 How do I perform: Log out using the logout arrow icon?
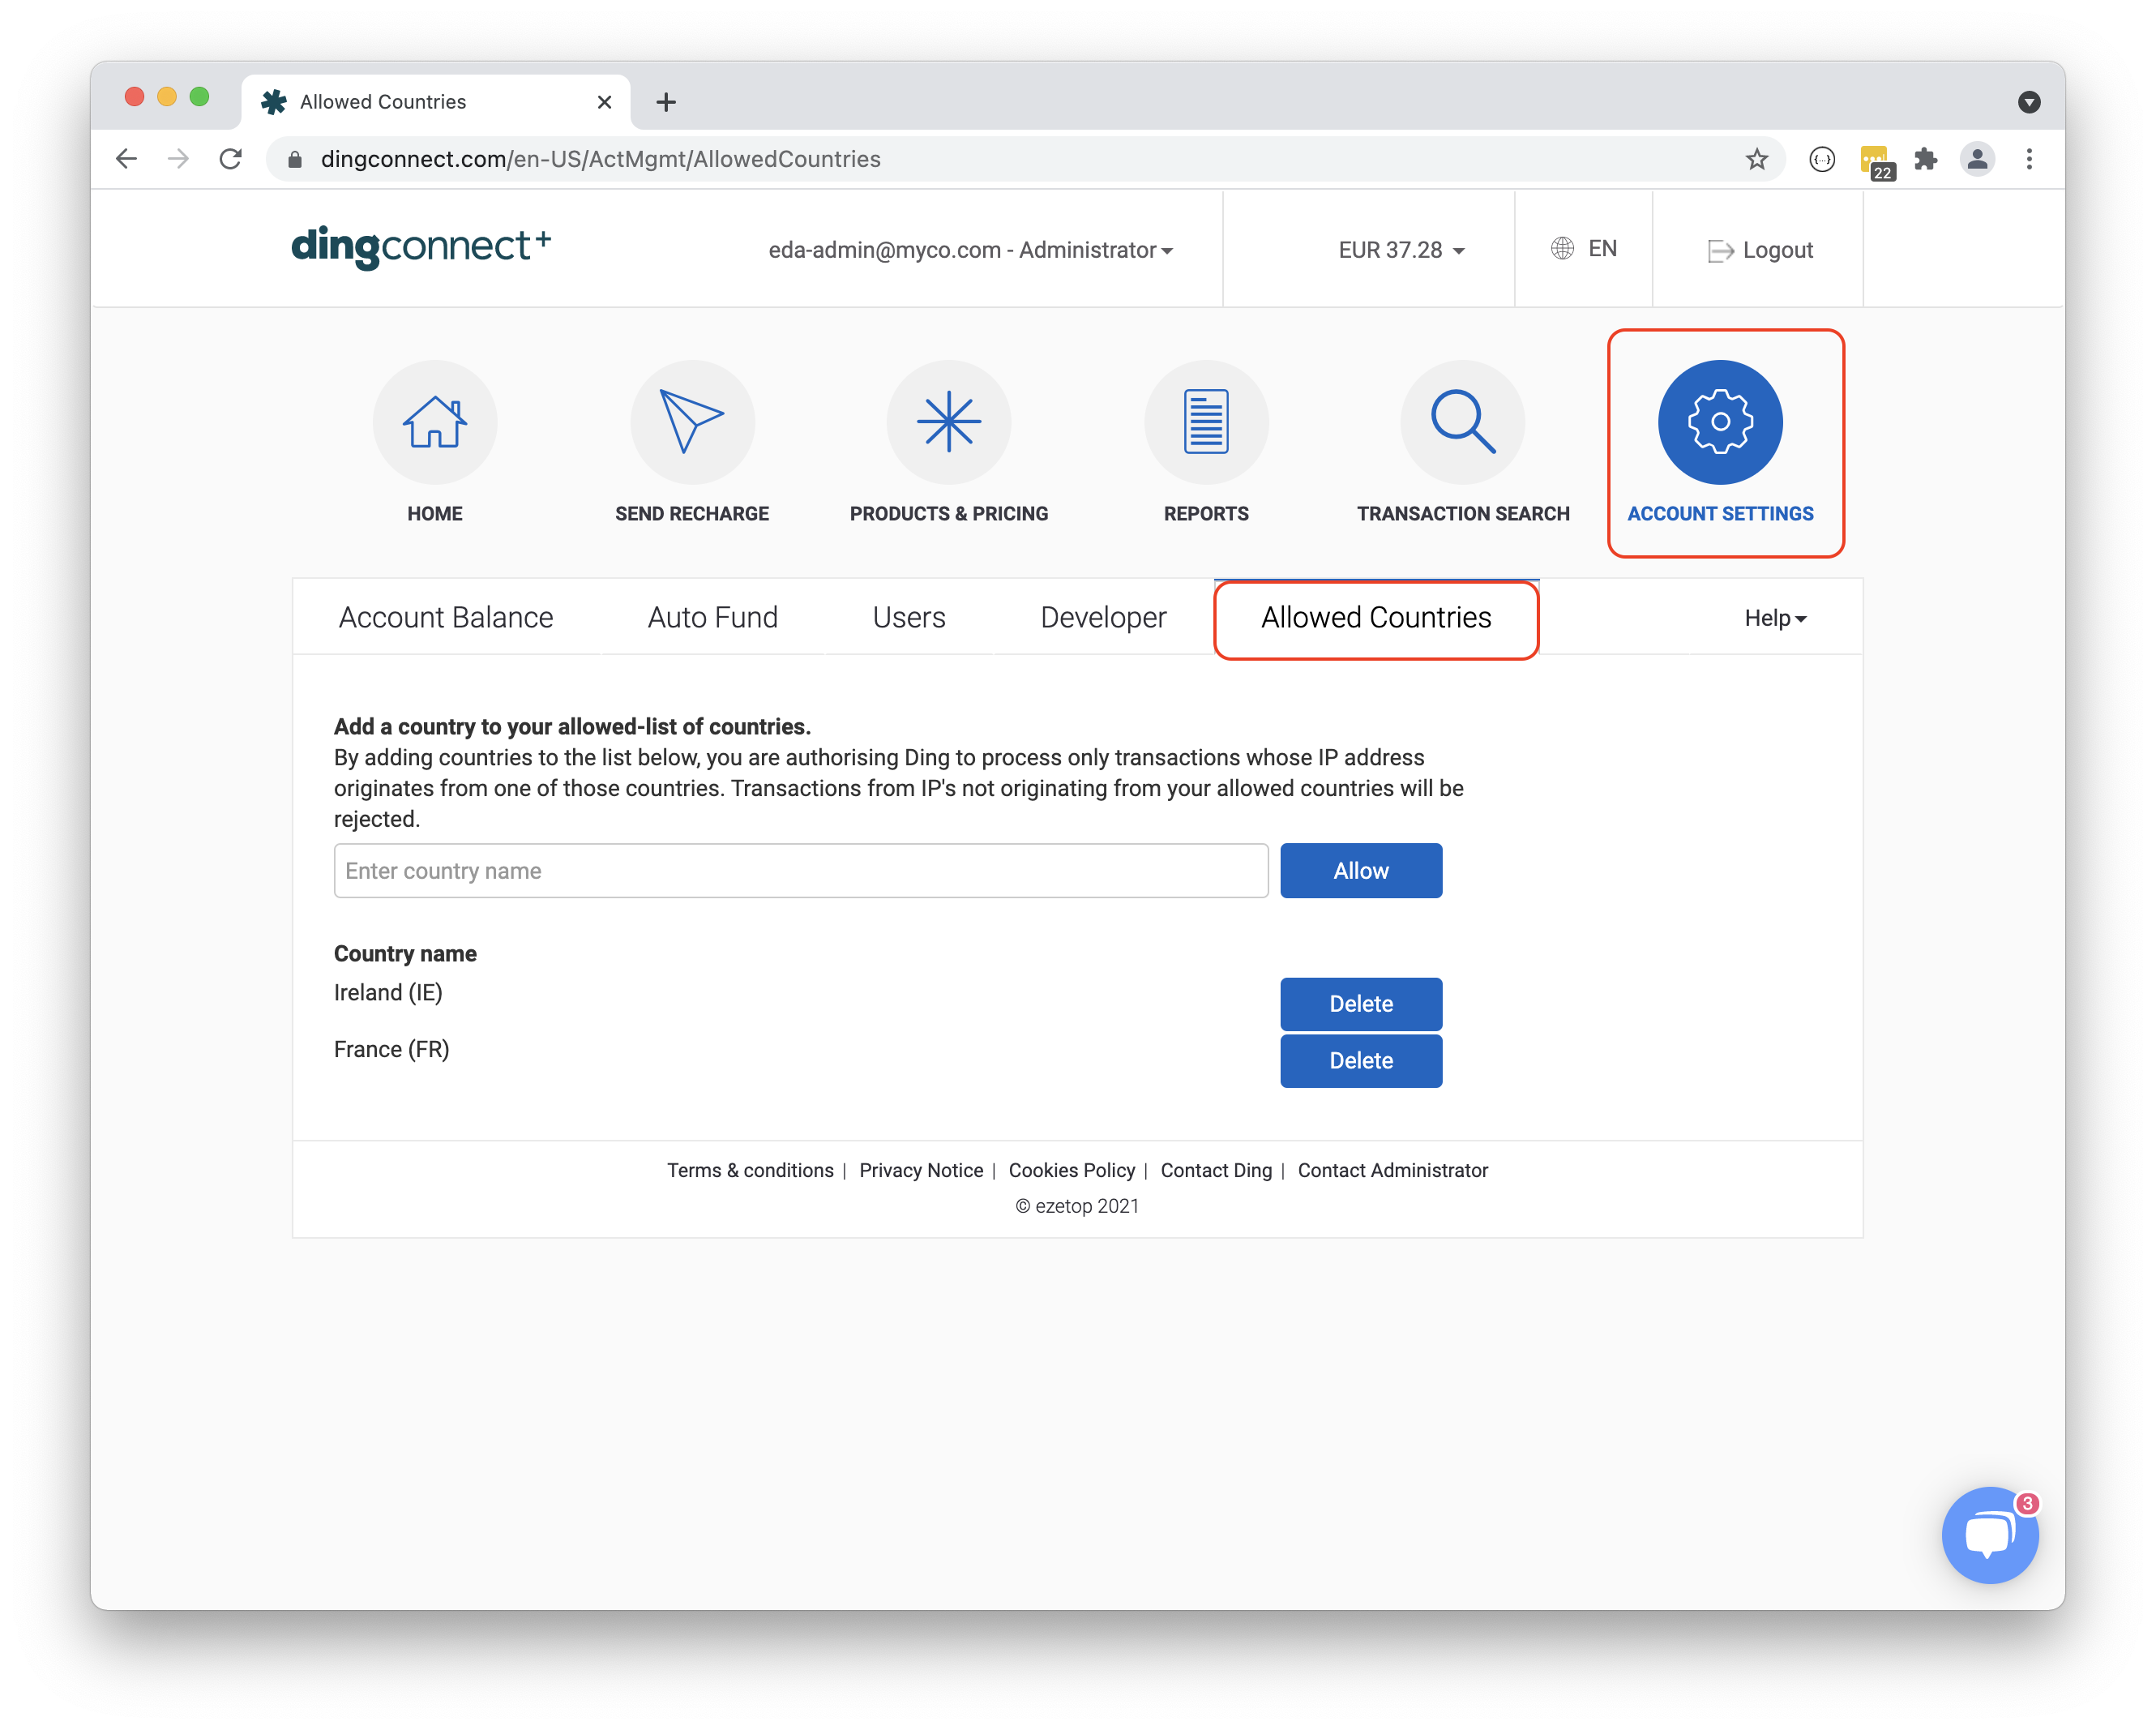[x=1721, y=250]
